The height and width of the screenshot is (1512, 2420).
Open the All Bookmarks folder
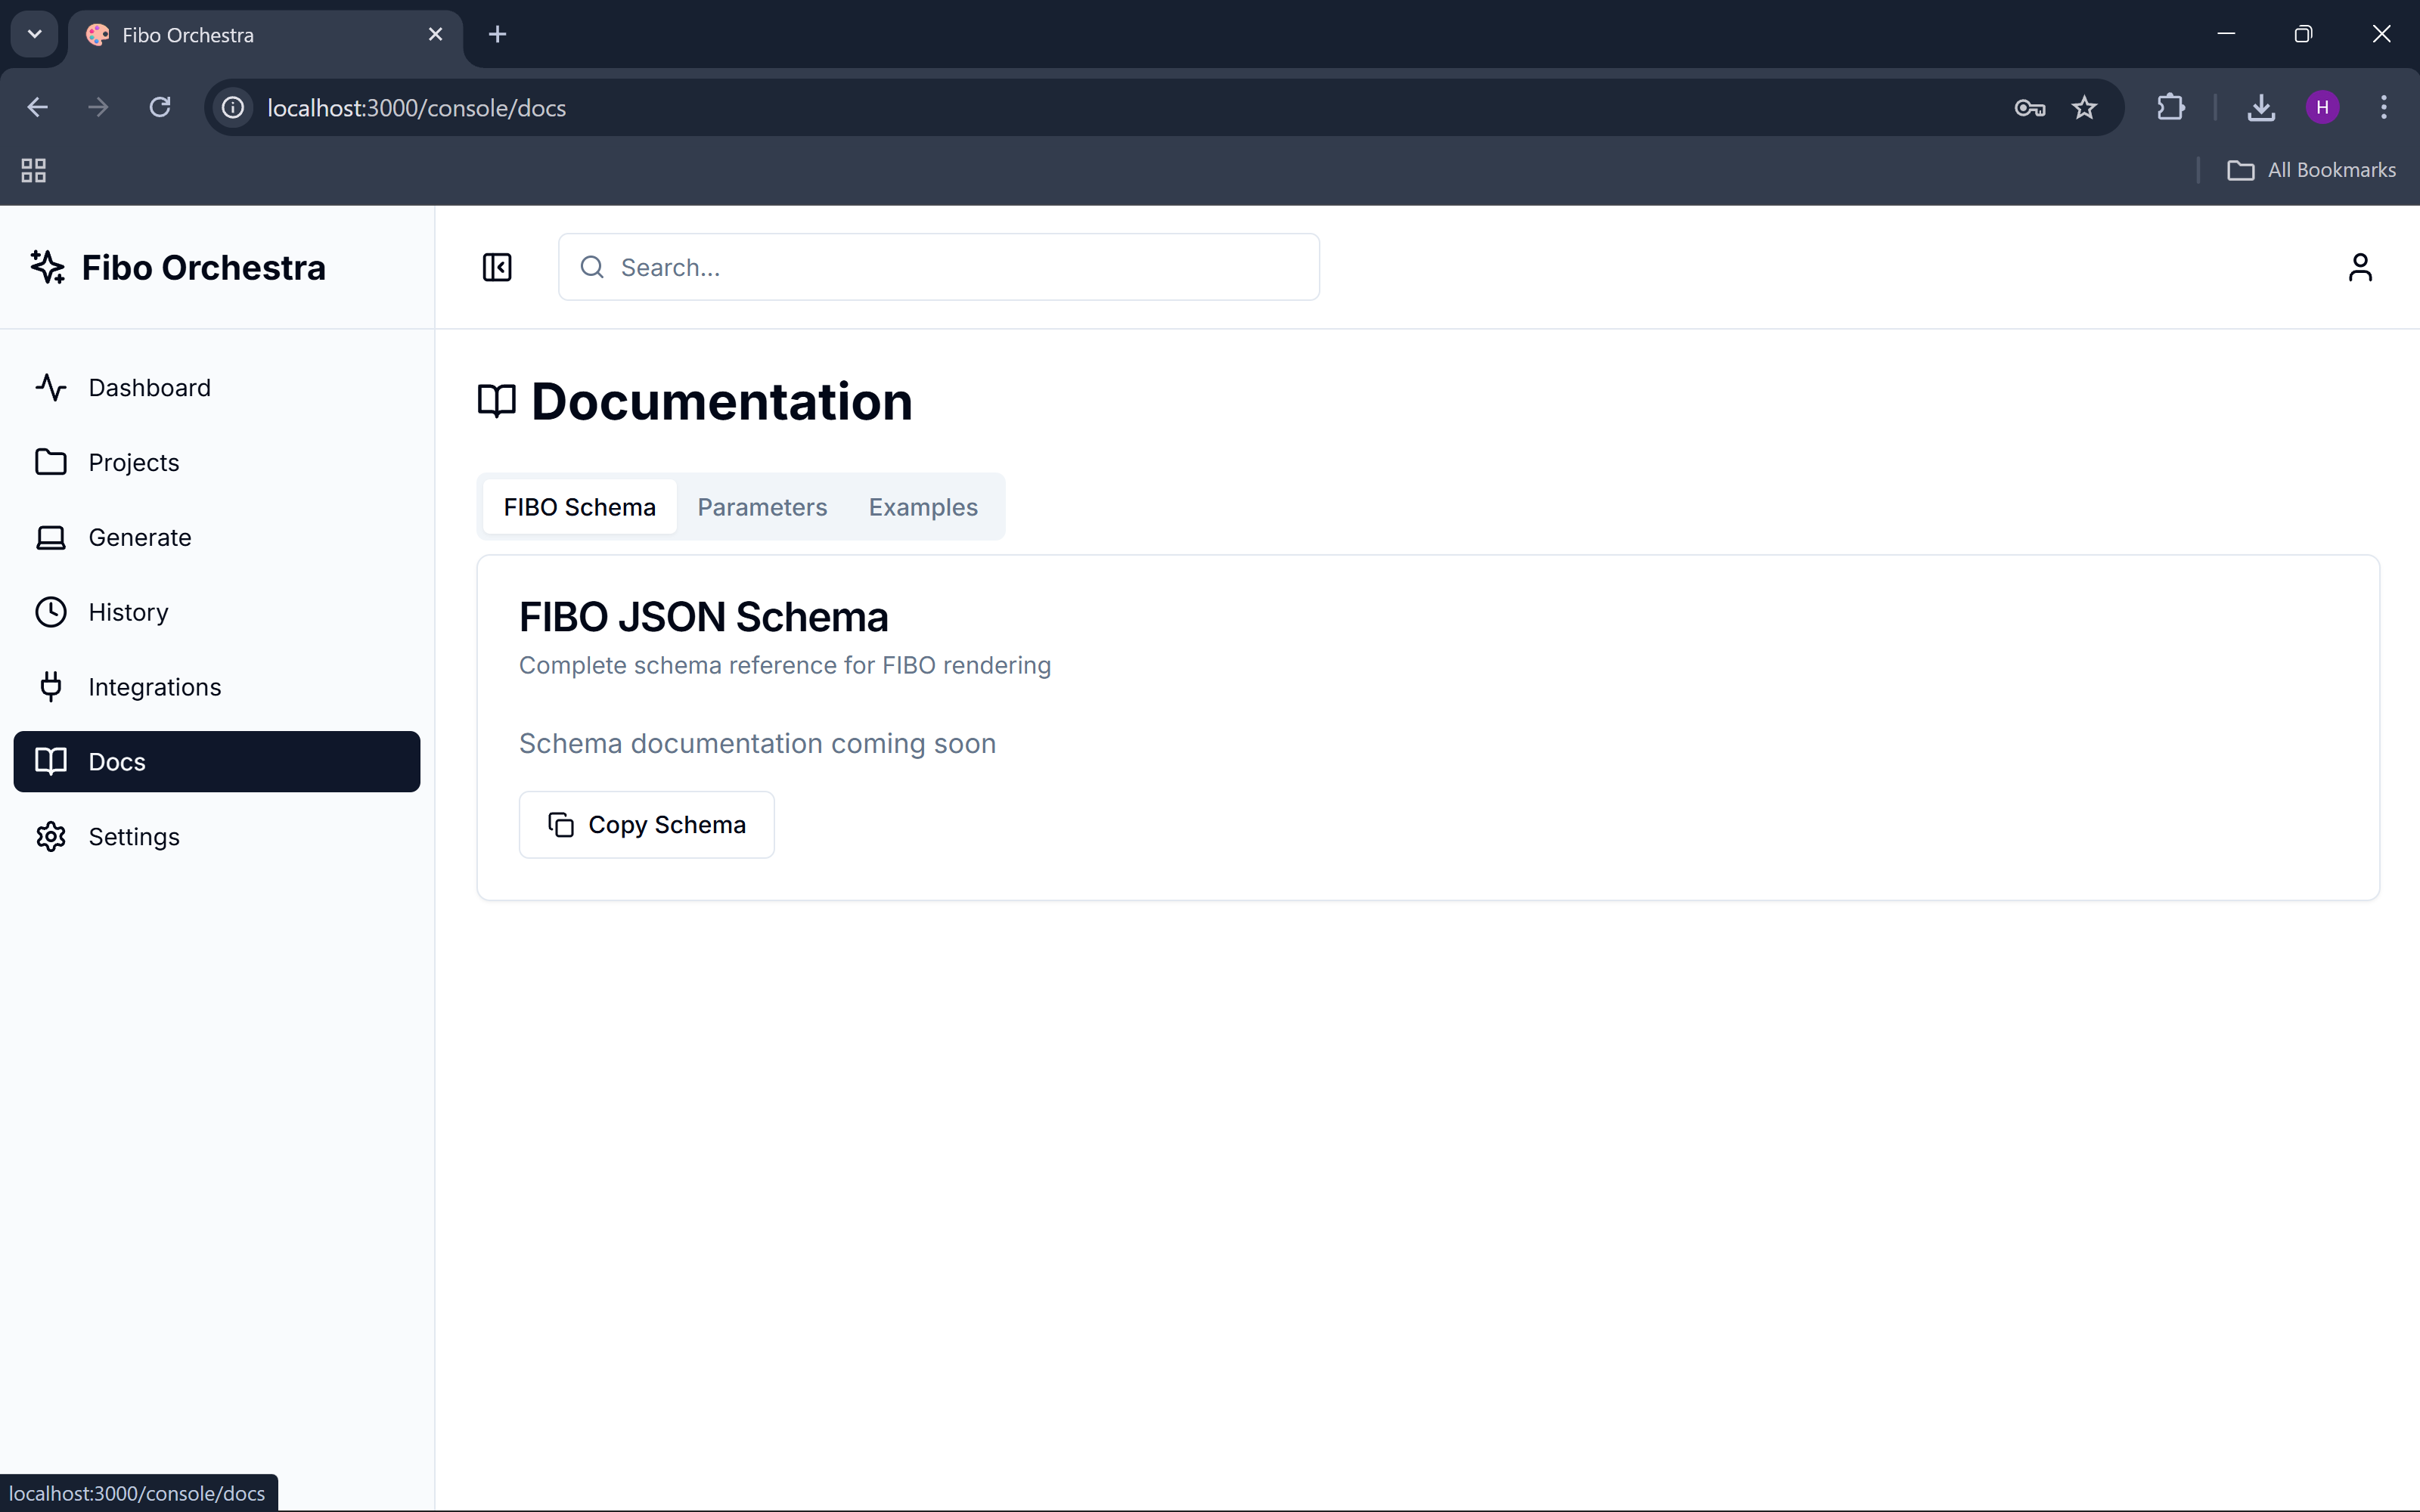(x=2311, y=170)
